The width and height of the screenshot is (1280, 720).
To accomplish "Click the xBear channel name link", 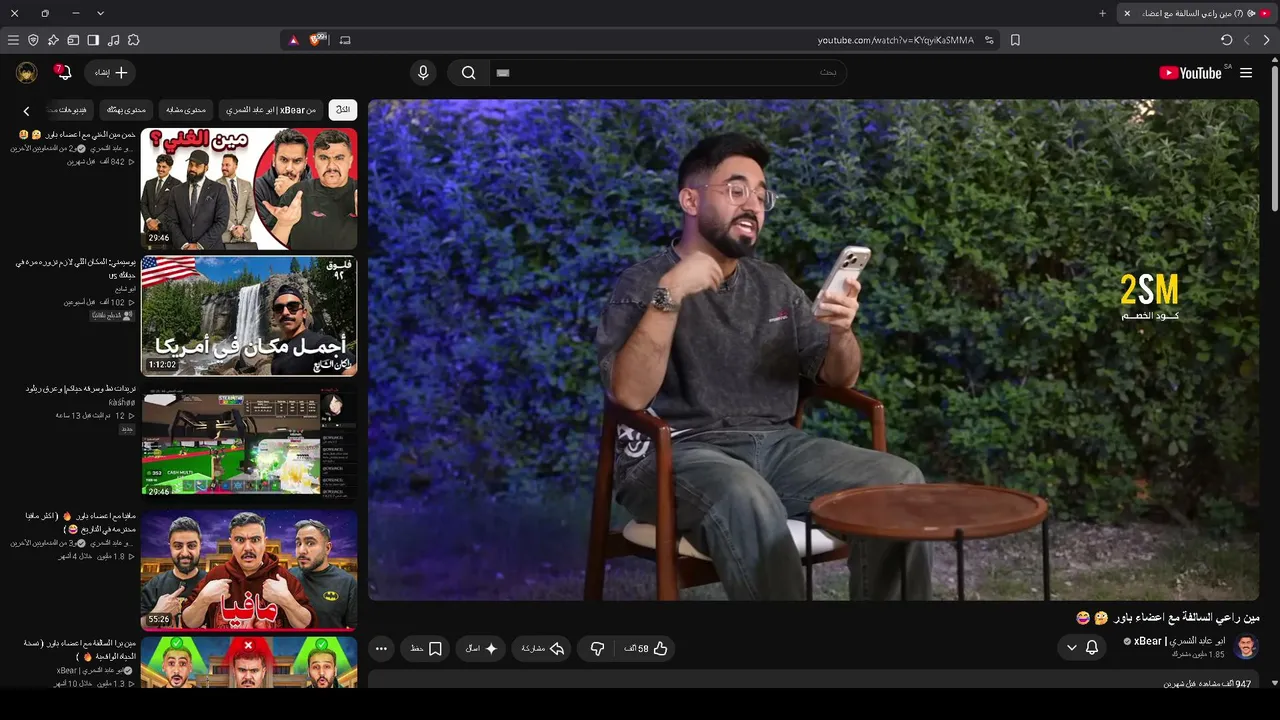I will pyautogui.click(x=1179, y=641).
